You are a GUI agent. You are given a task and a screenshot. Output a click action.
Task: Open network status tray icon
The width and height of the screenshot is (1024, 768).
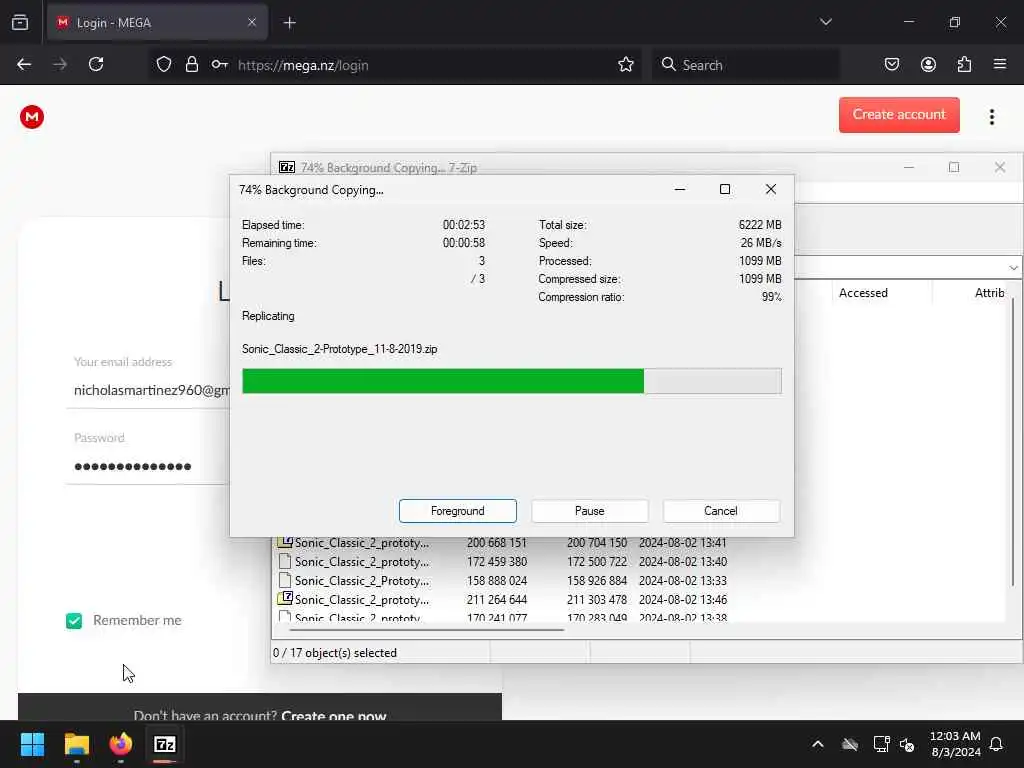pos(881,744)
